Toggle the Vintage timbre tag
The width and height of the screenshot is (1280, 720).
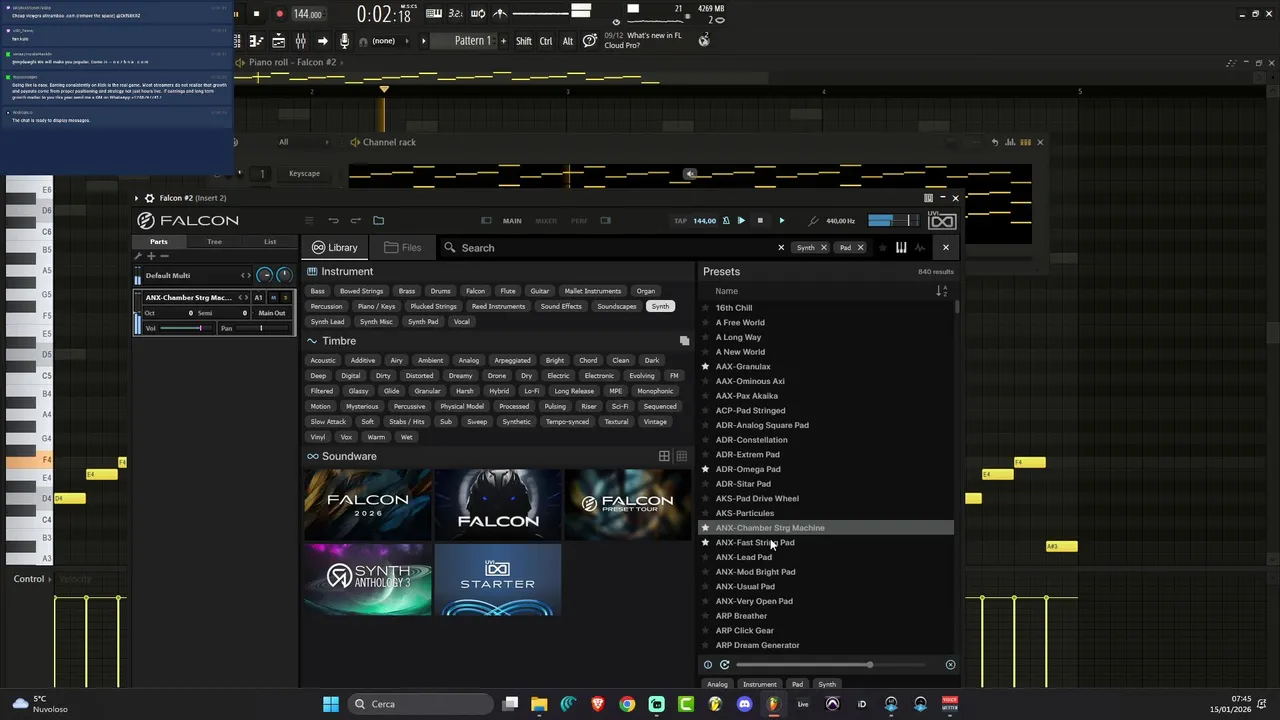coord(655,422)
